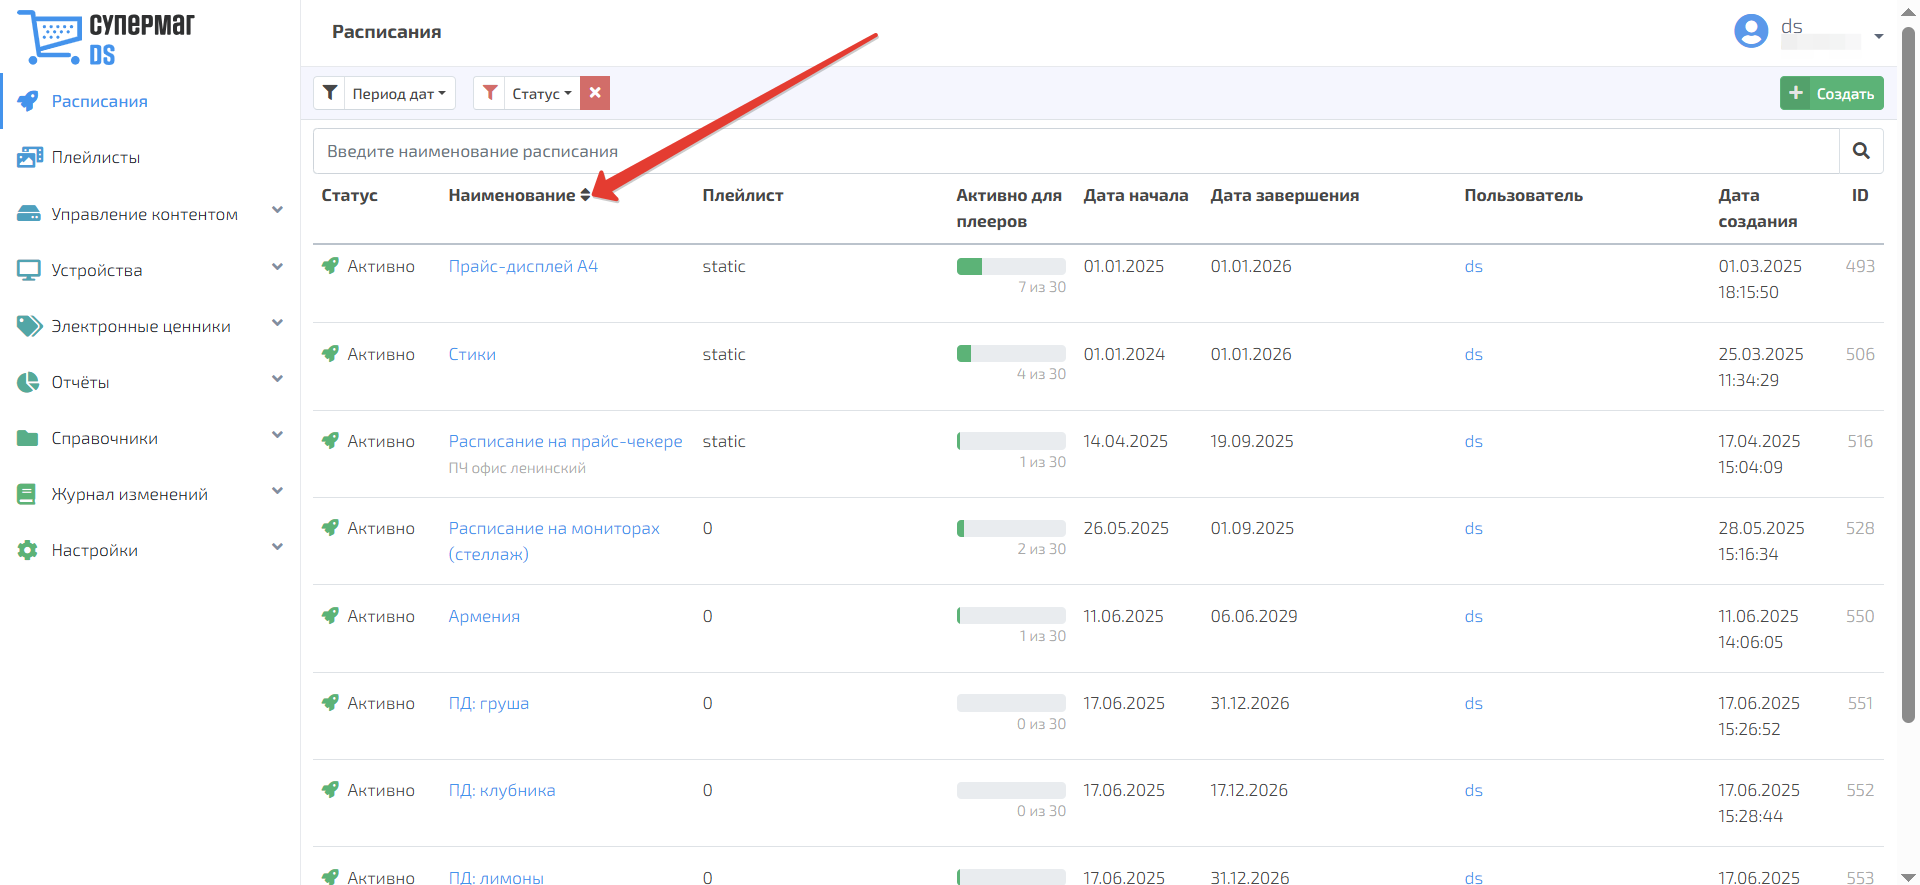Open the ПД: клубника schedule link
This screenshot has height=885, width=1920.
(502, 790)
